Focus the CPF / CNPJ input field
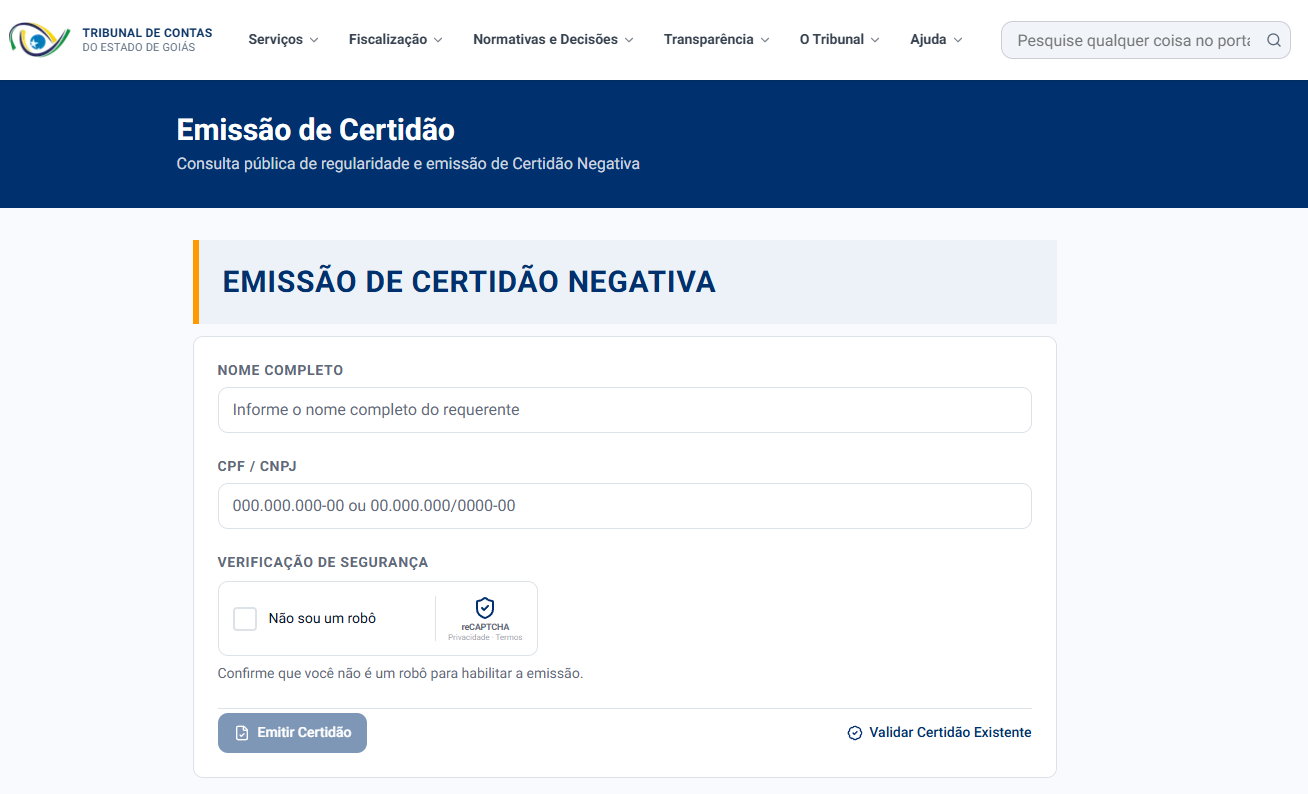 coord(624,506)
